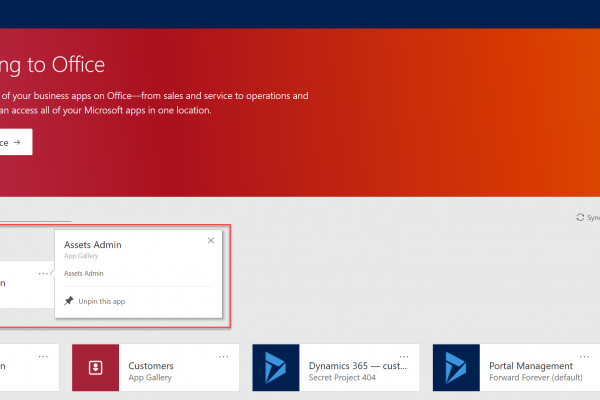Click Unpin this app
Image resolution: width=600 pixels, height=400 pixels.
(101, 302)
